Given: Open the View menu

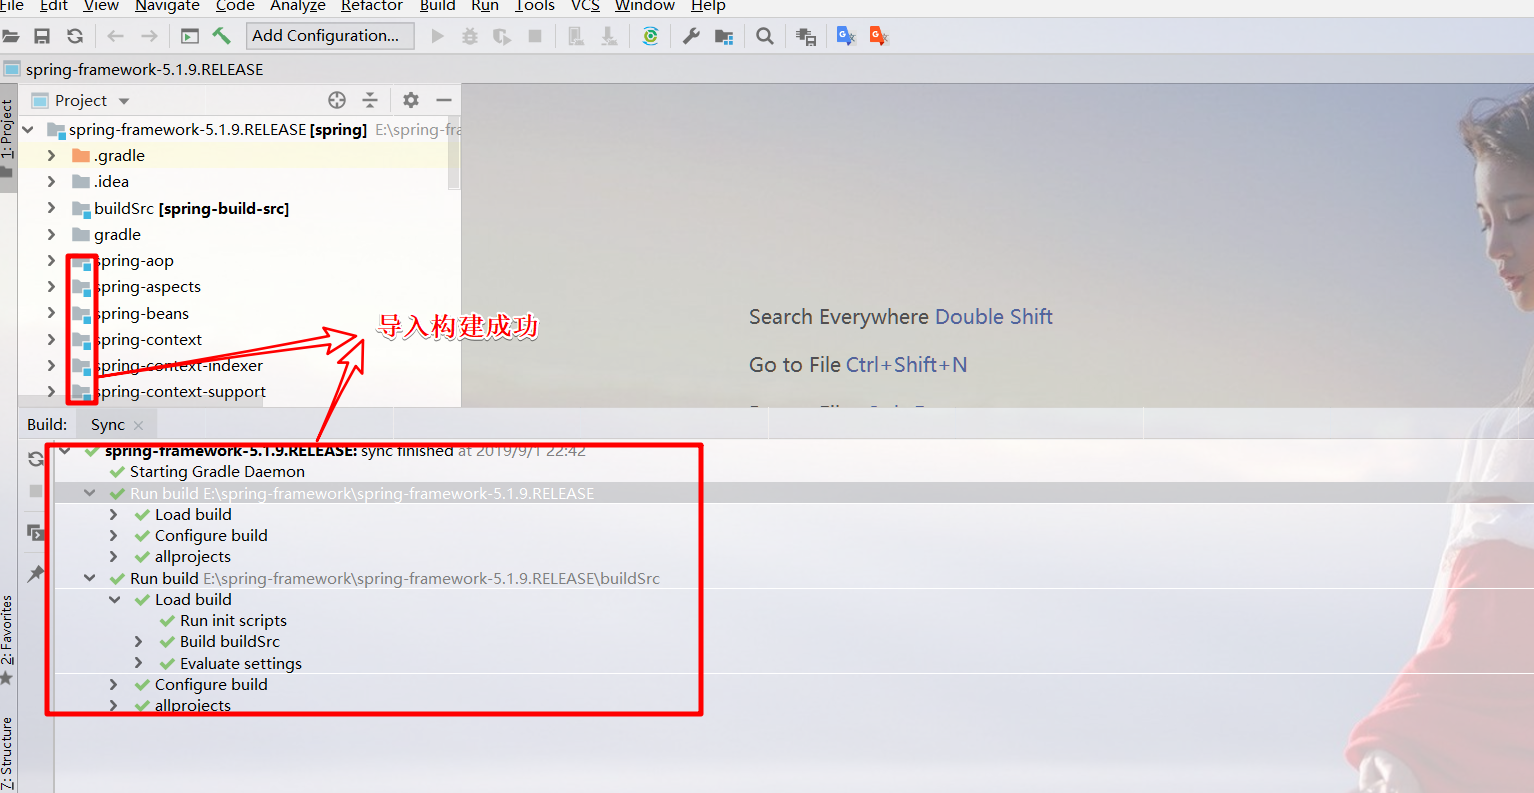Looking at the screenshot, I should click(x=101, y=6).
